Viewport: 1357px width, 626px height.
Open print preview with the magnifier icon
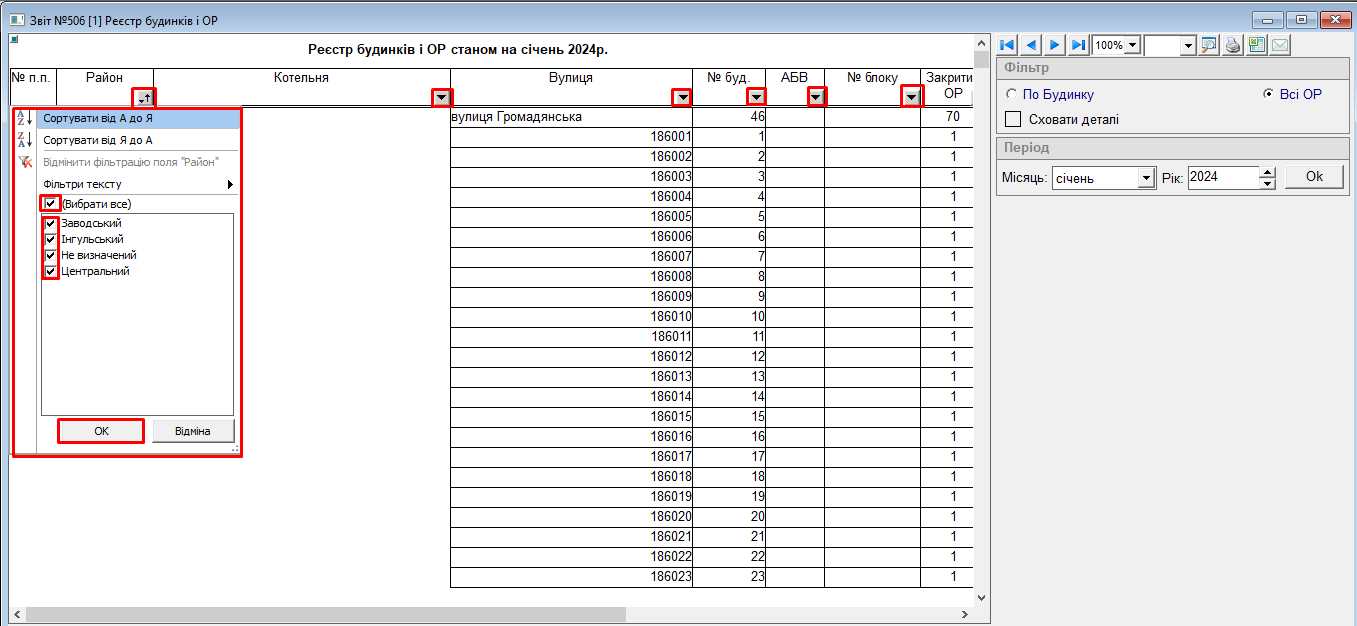coord(1209,45)
